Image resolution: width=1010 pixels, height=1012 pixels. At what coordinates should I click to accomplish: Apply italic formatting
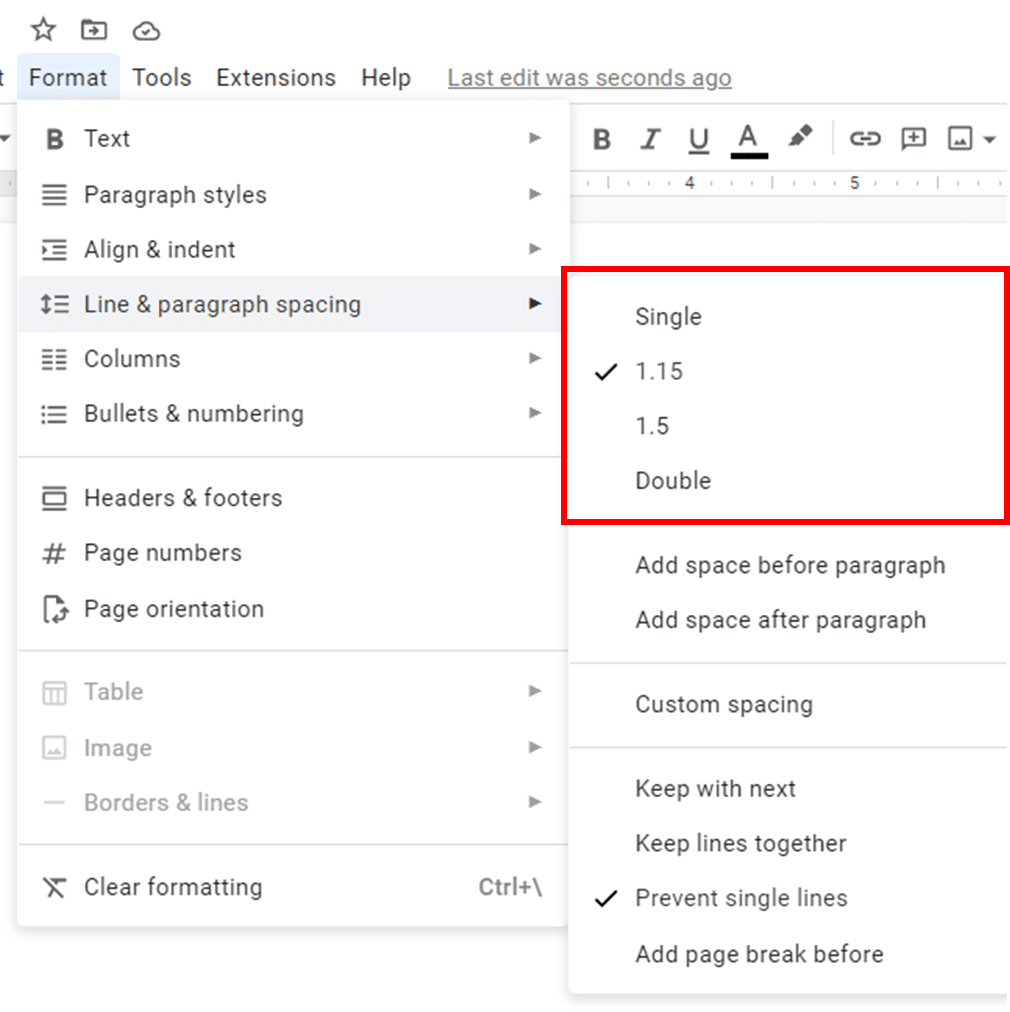(x=650, y=139)
